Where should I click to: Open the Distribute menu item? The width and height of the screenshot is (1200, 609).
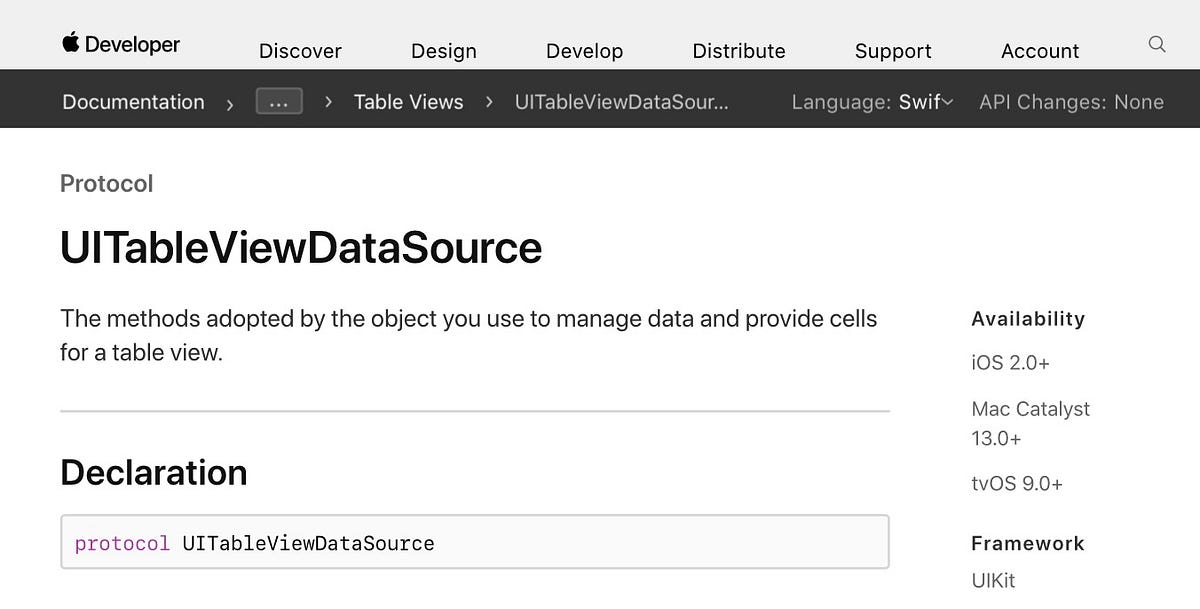(x=739, y=51)
